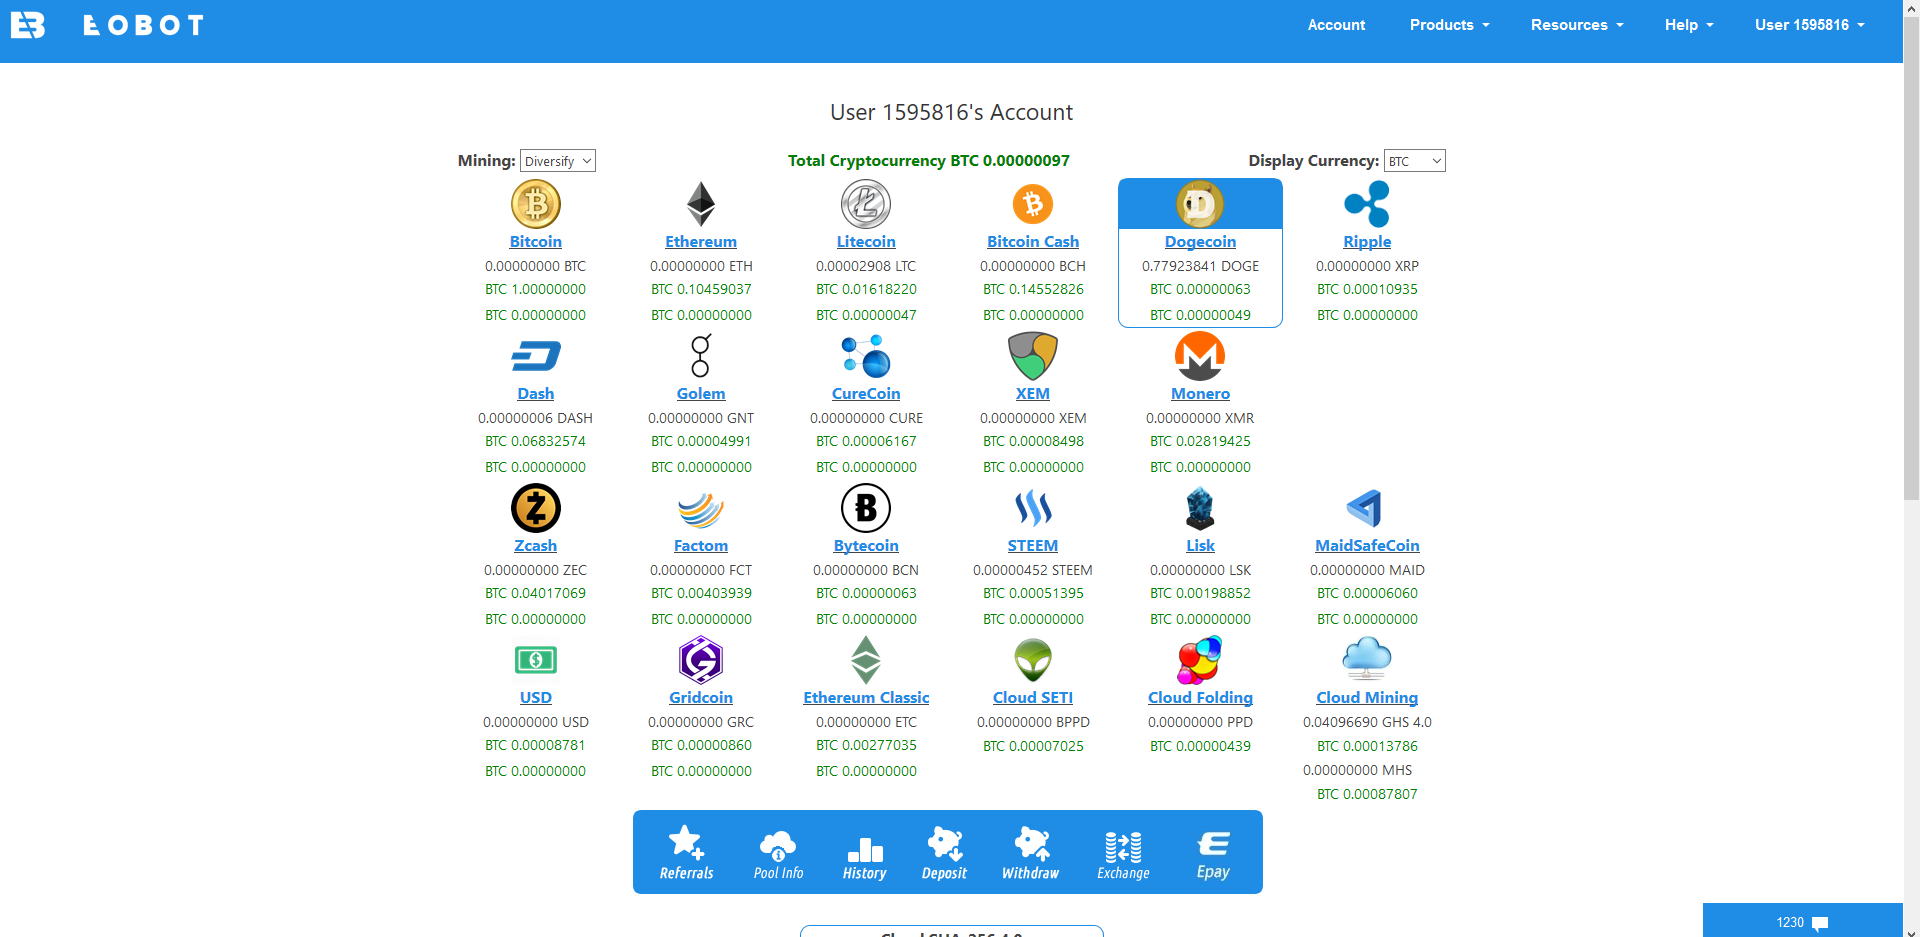
Task: Click the Bitcoin link
Action: [536, 242]
